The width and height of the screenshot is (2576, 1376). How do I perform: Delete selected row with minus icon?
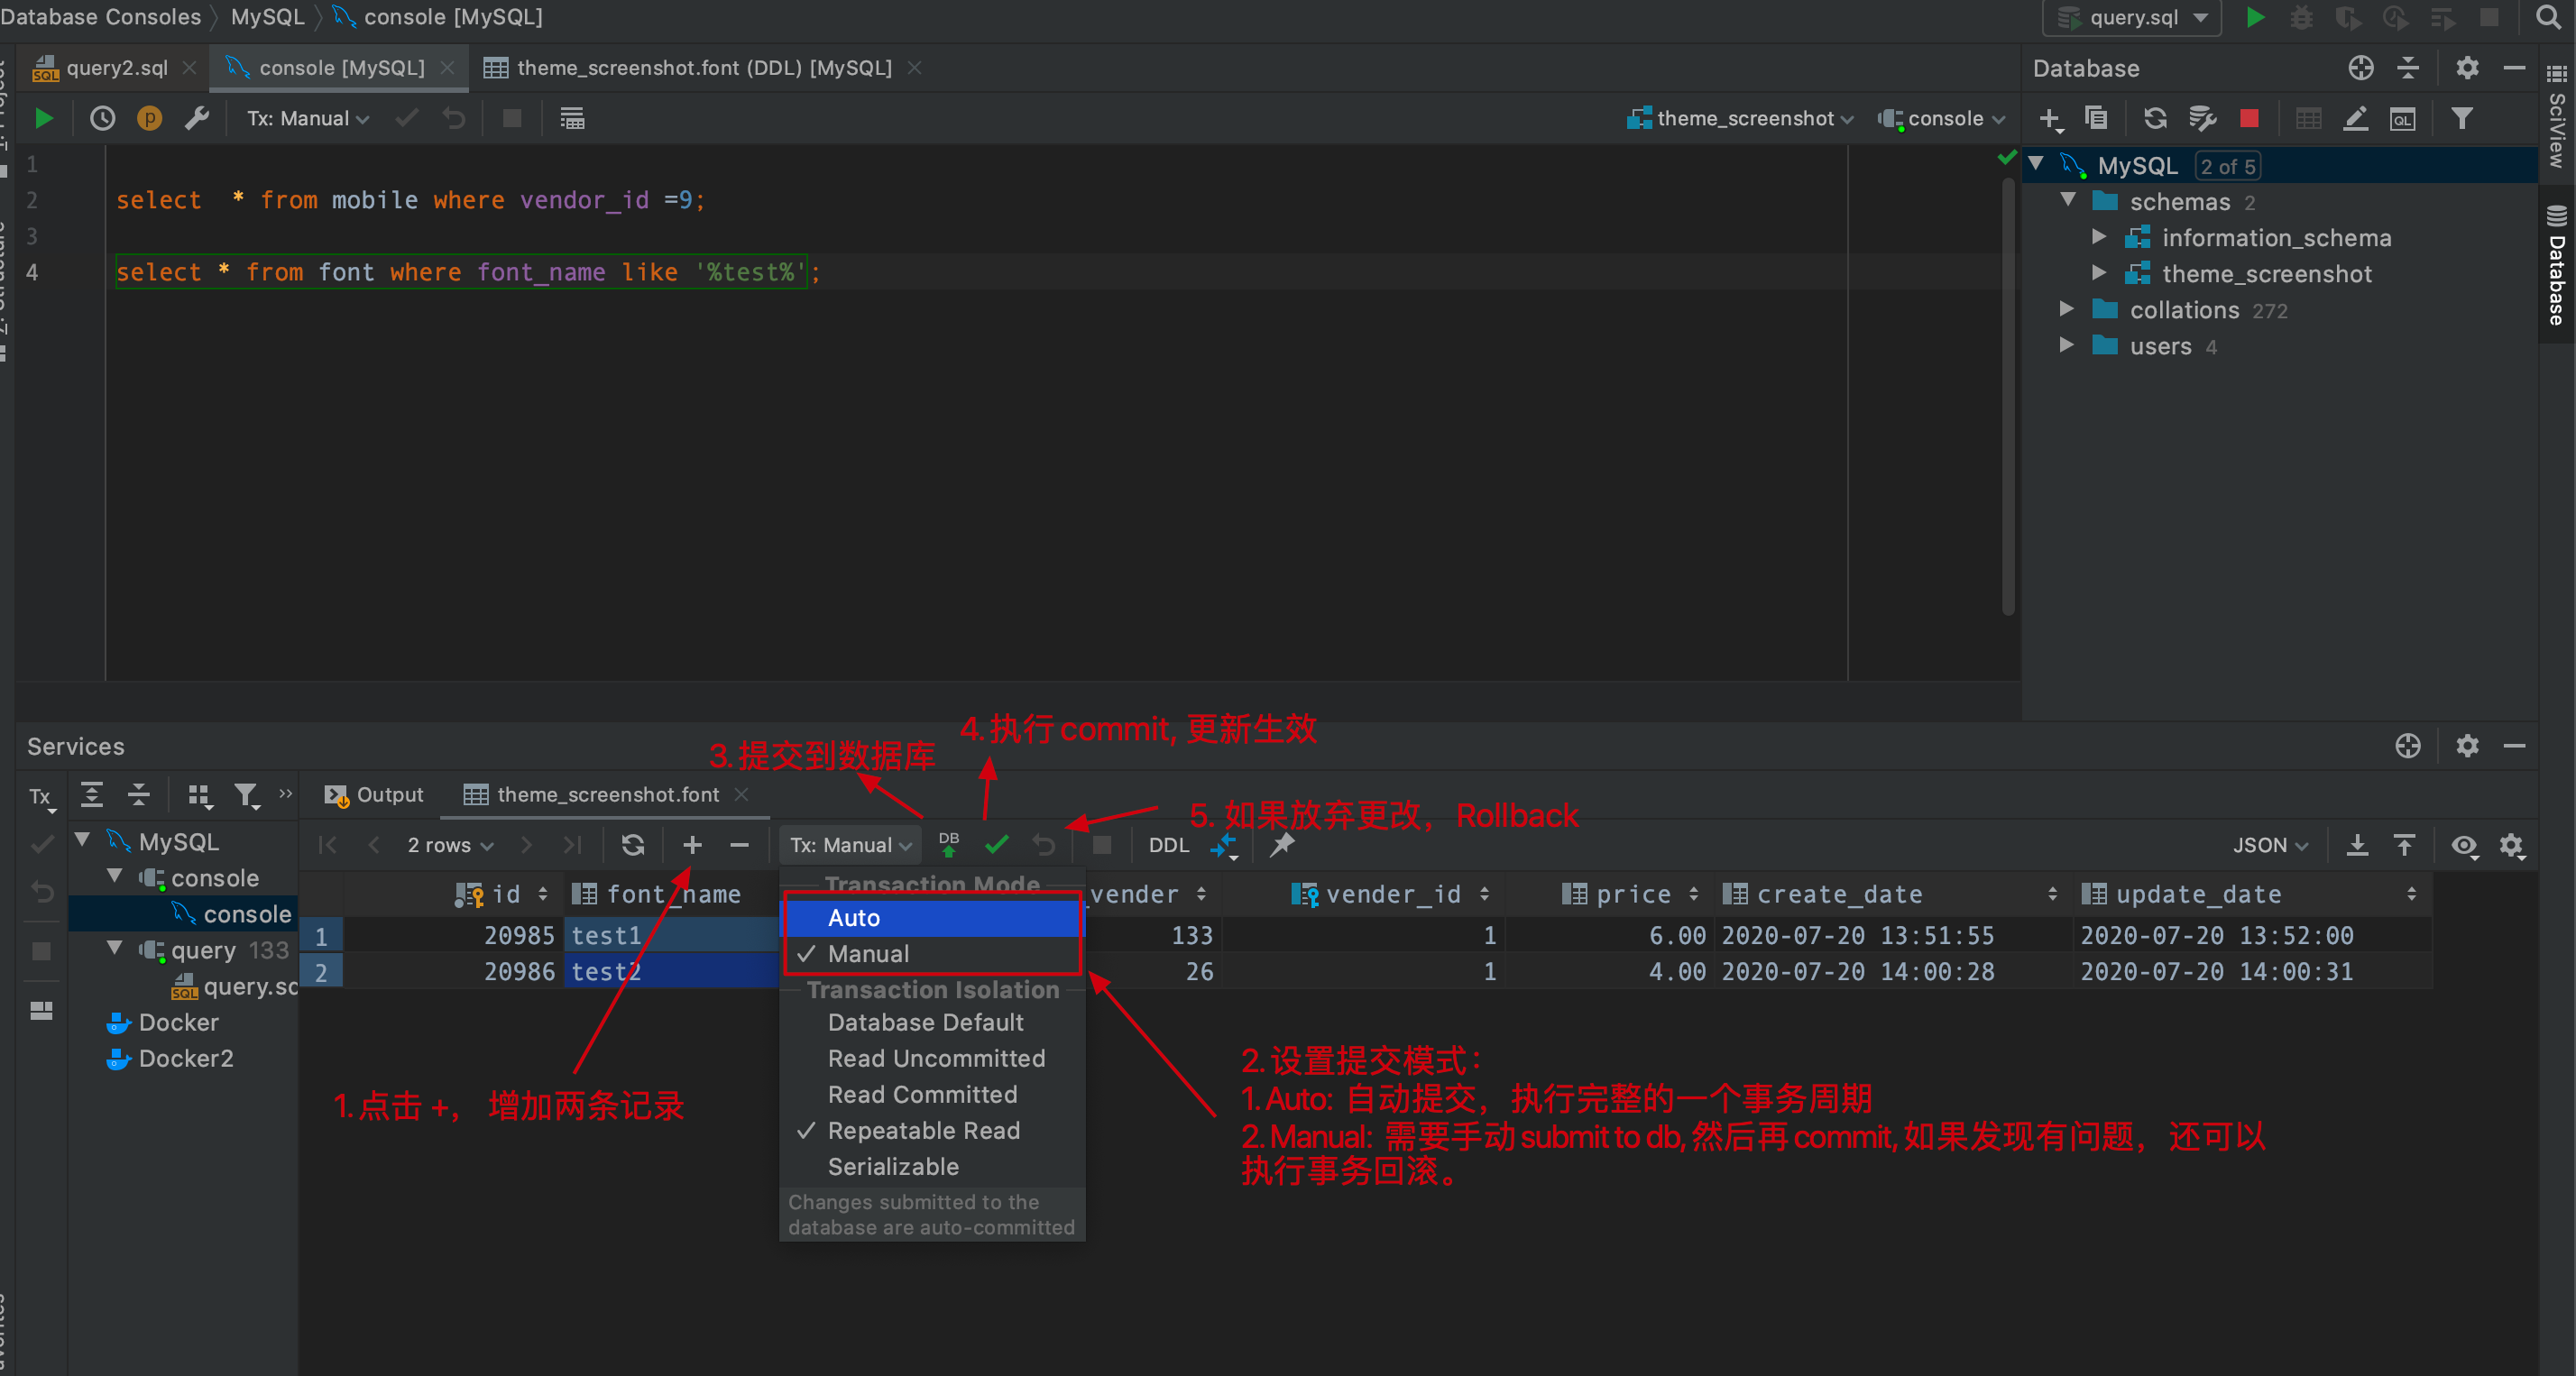coord(739,845)
